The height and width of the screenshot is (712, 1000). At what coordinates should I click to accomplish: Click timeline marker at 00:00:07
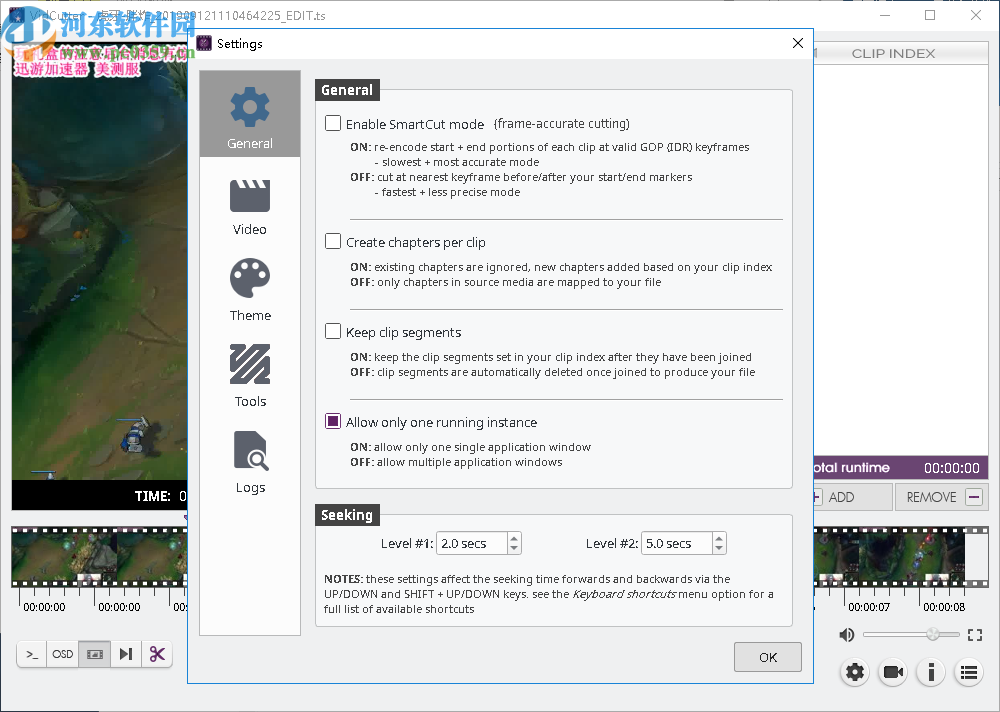pyautogui.click(x=869, y=607)
